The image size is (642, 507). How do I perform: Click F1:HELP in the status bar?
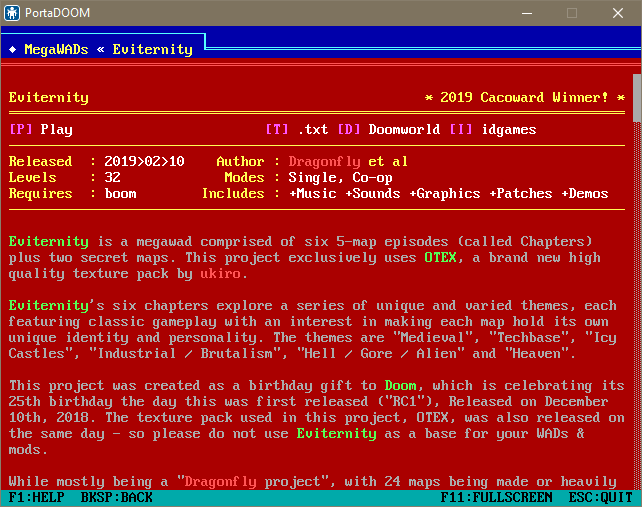(36, 498)
